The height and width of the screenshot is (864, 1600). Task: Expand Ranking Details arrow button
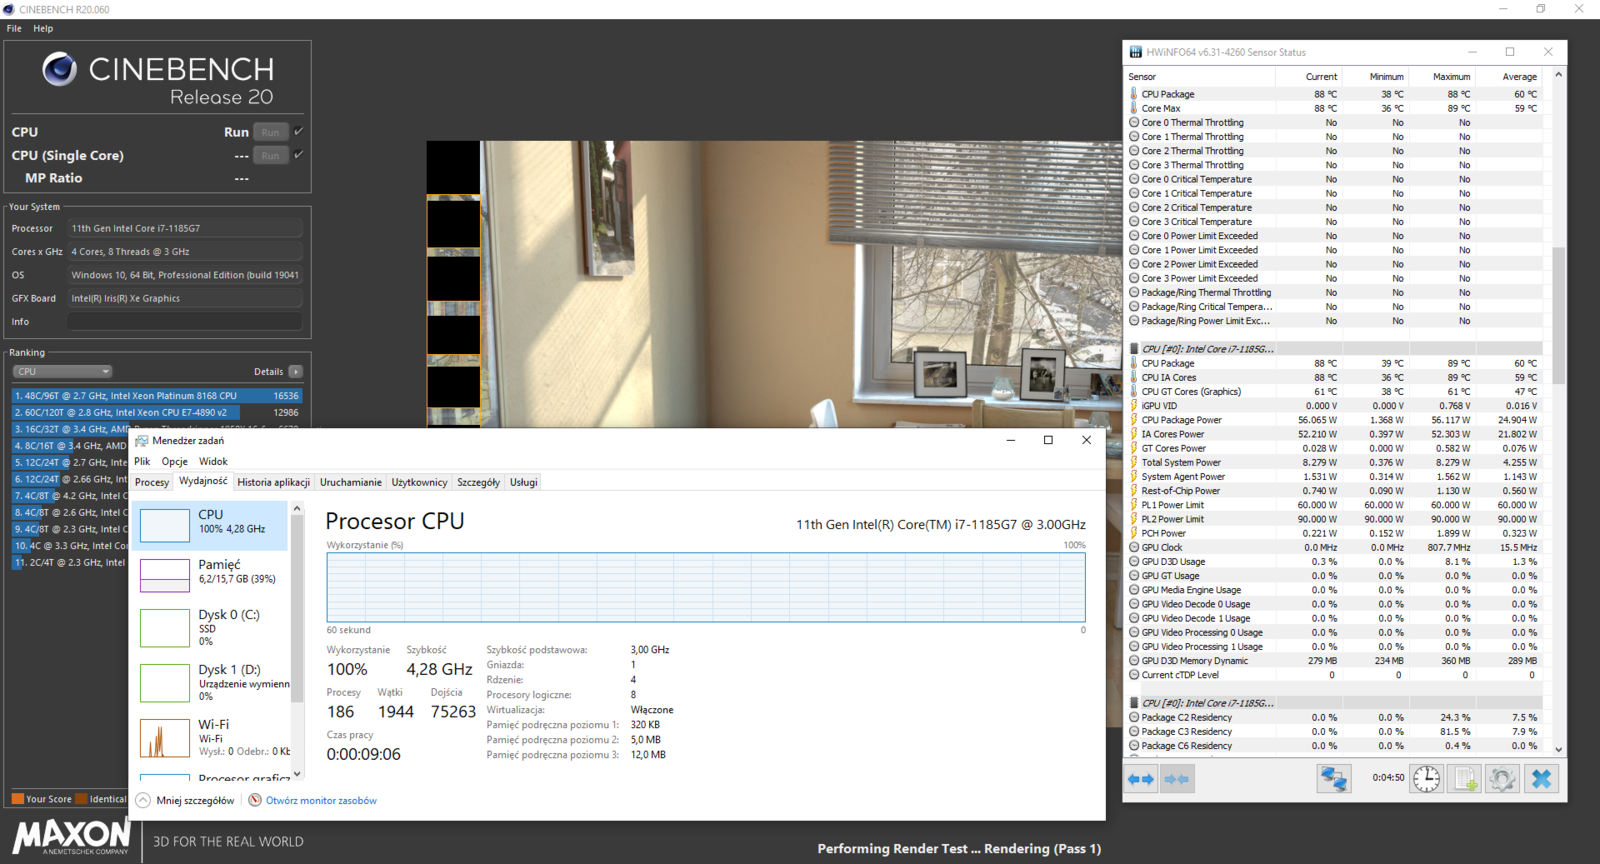(295, 371)
